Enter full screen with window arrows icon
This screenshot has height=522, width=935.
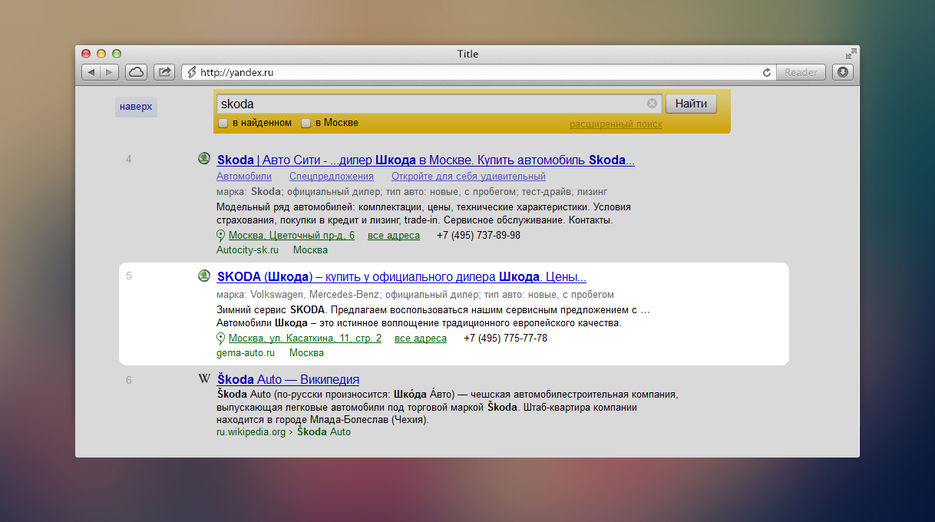pyautogui.click(x=851, y=54)
